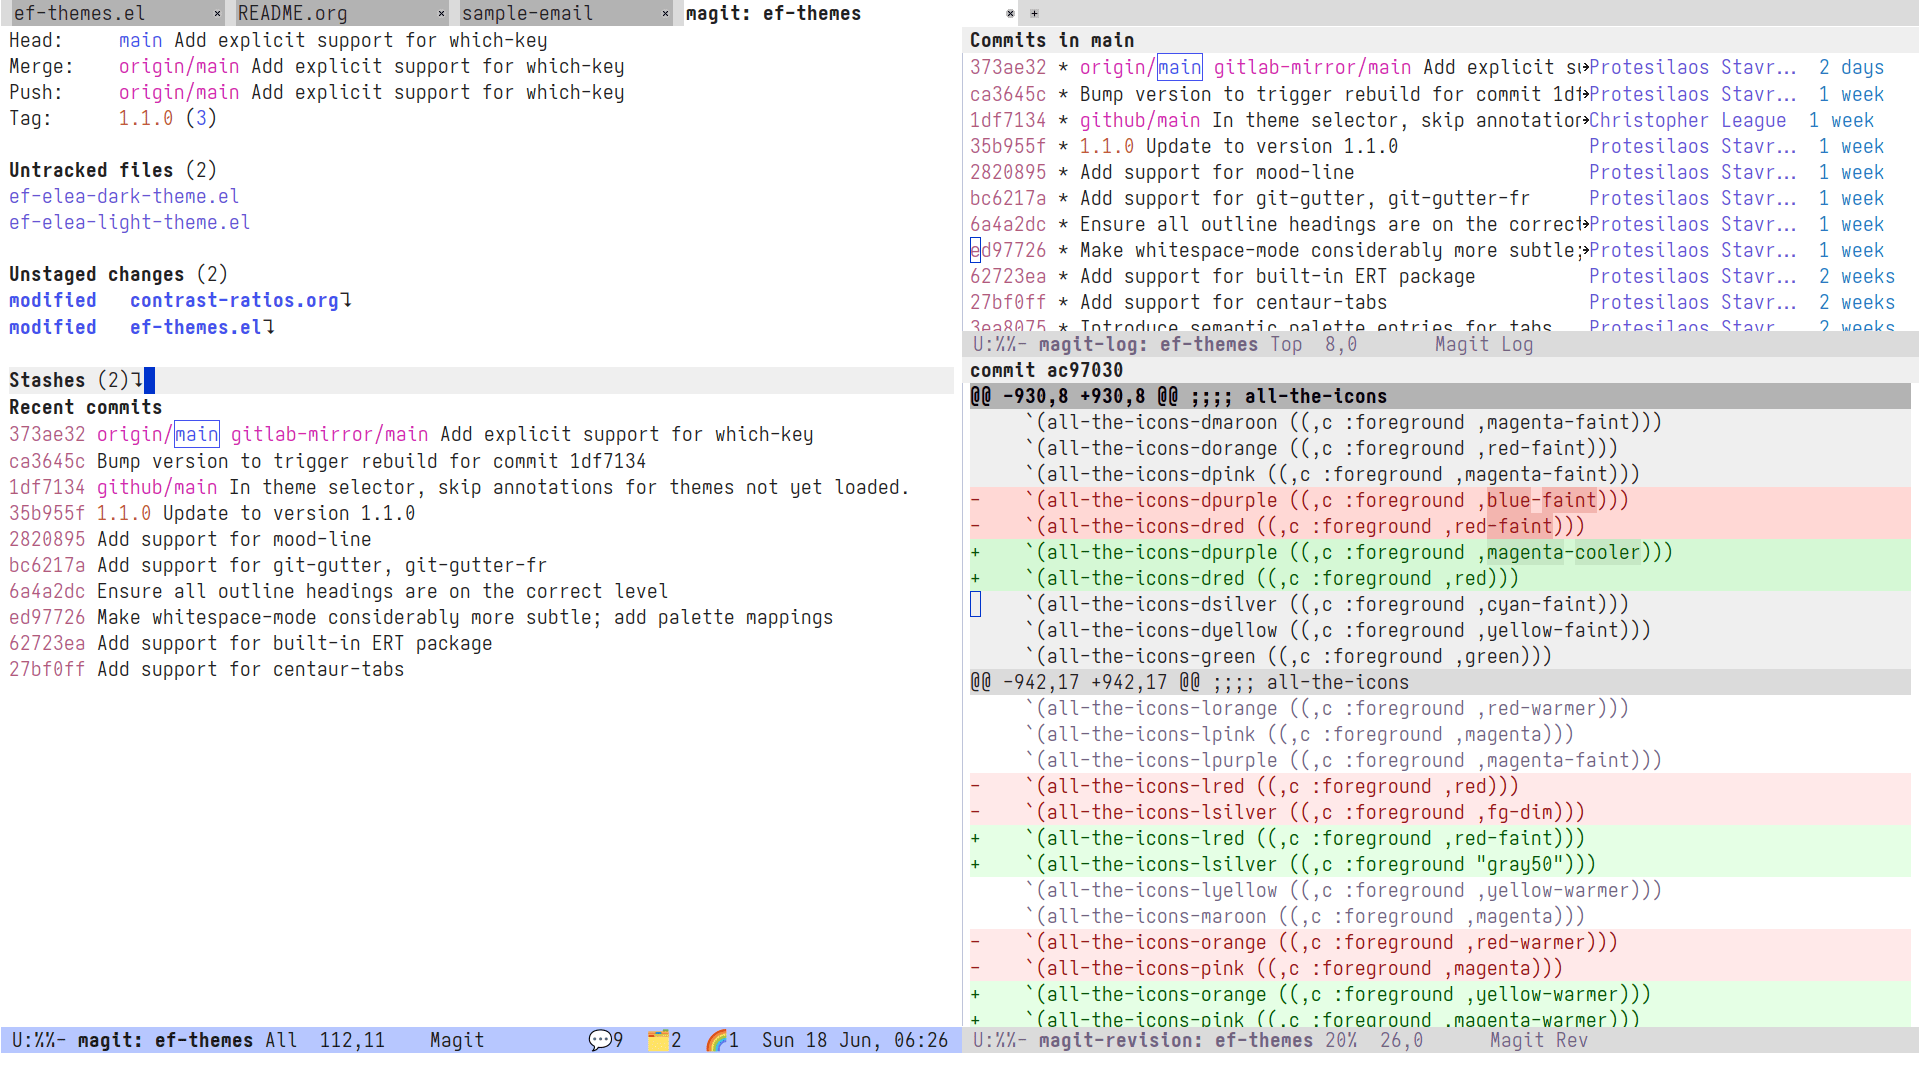Add a new tab with plus button
1920x1080 pixels.
[x=1034, y=13]
